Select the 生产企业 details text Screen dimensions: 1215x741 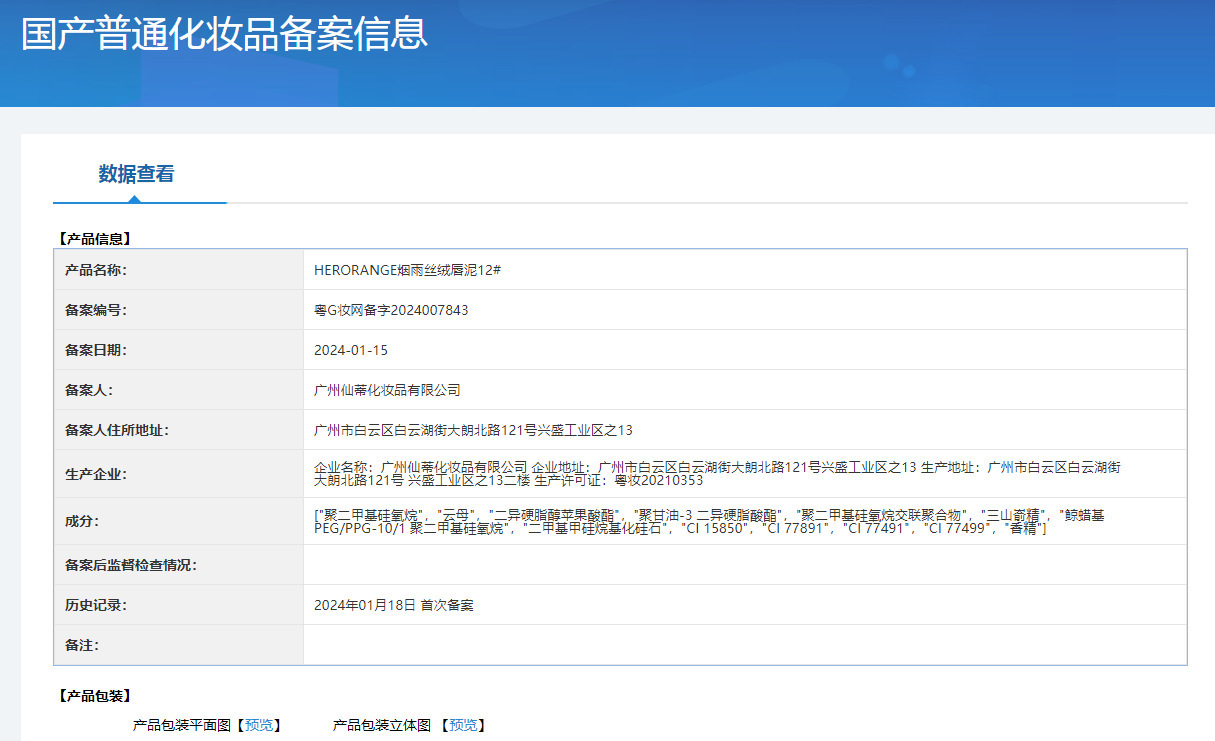pyautogui.click(x=717, y=474)
